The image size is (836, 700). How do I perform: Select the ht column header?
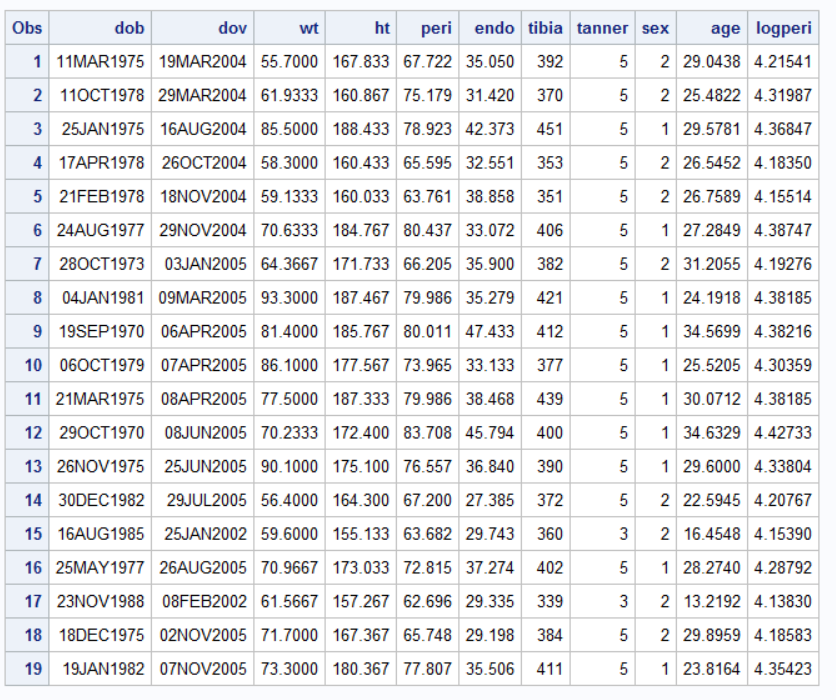[382, 29]
